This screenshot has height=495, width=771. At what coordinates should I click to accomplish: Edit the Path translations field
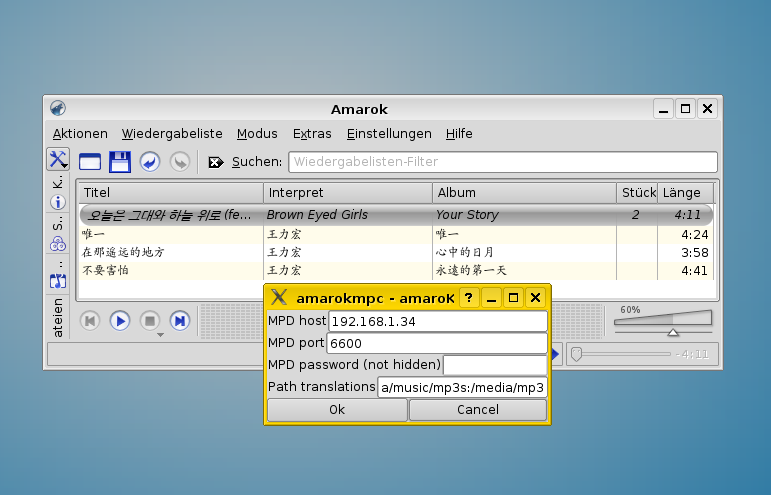click(x=462, y=387)
